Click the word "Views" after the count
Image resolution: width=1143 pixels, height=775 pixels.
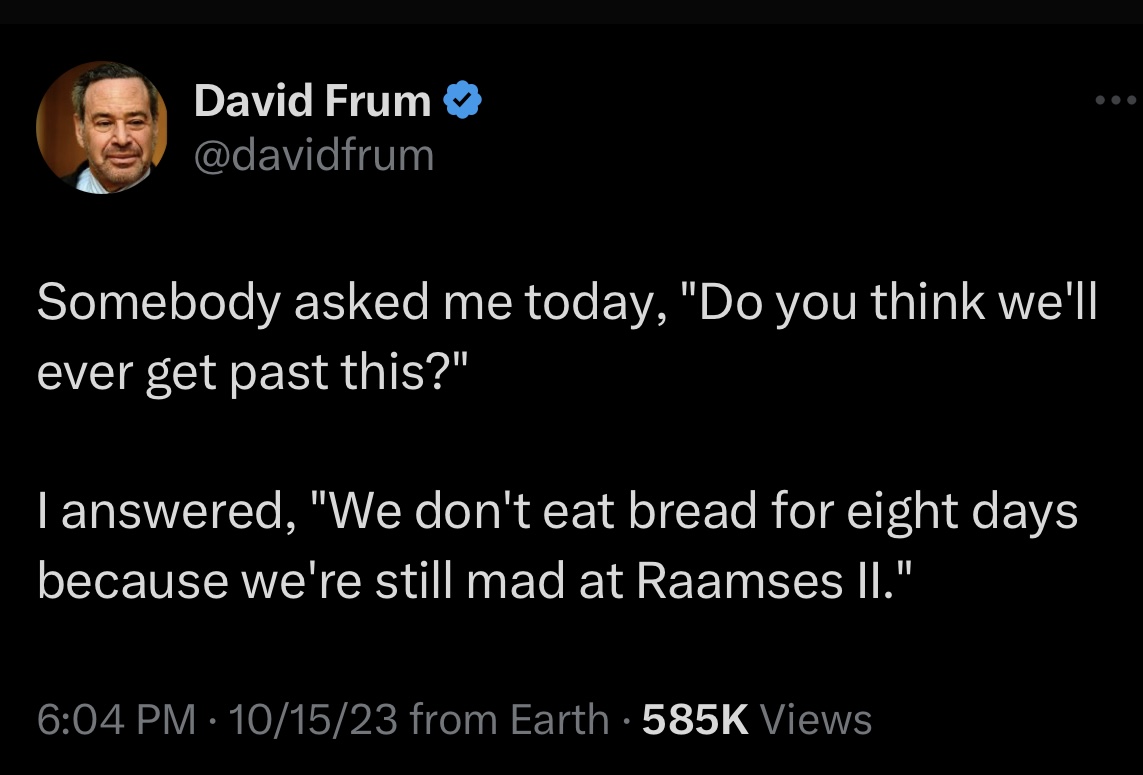coord(816,719)
